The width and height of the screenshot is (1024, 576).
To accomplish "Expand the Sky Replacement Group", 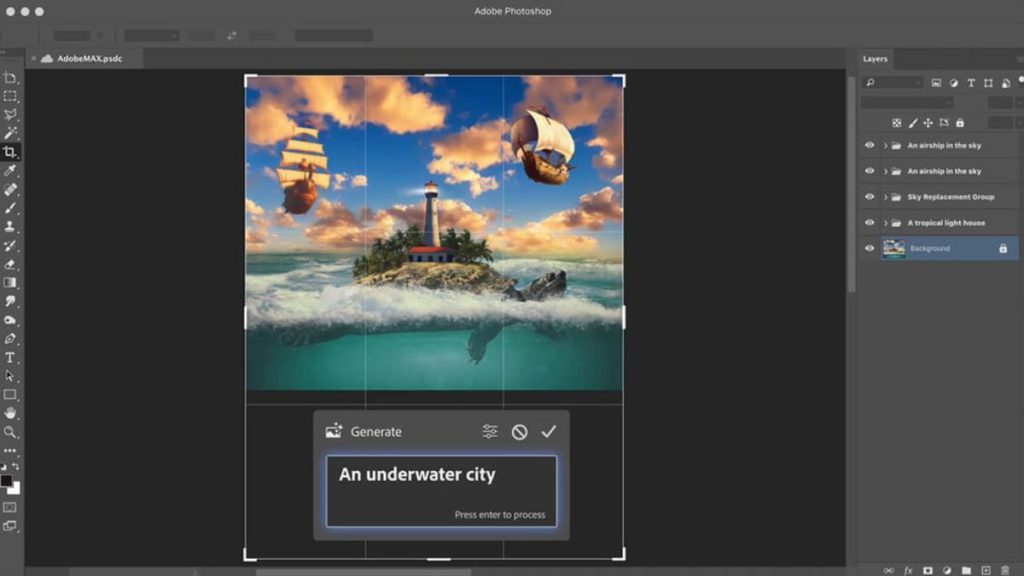I will pos(883,196).
